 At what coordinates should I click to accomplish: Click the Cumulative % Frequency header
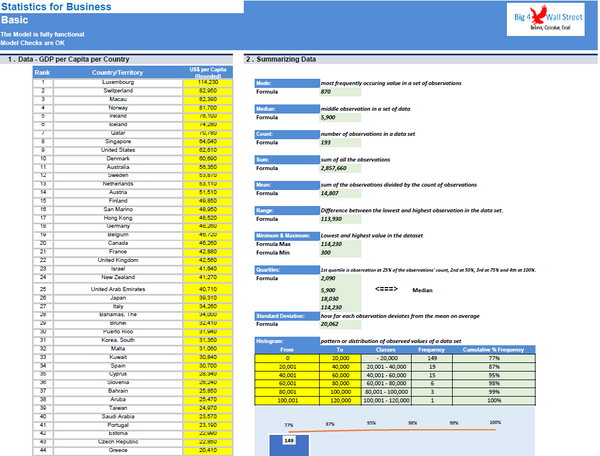(x=493, y=350)
